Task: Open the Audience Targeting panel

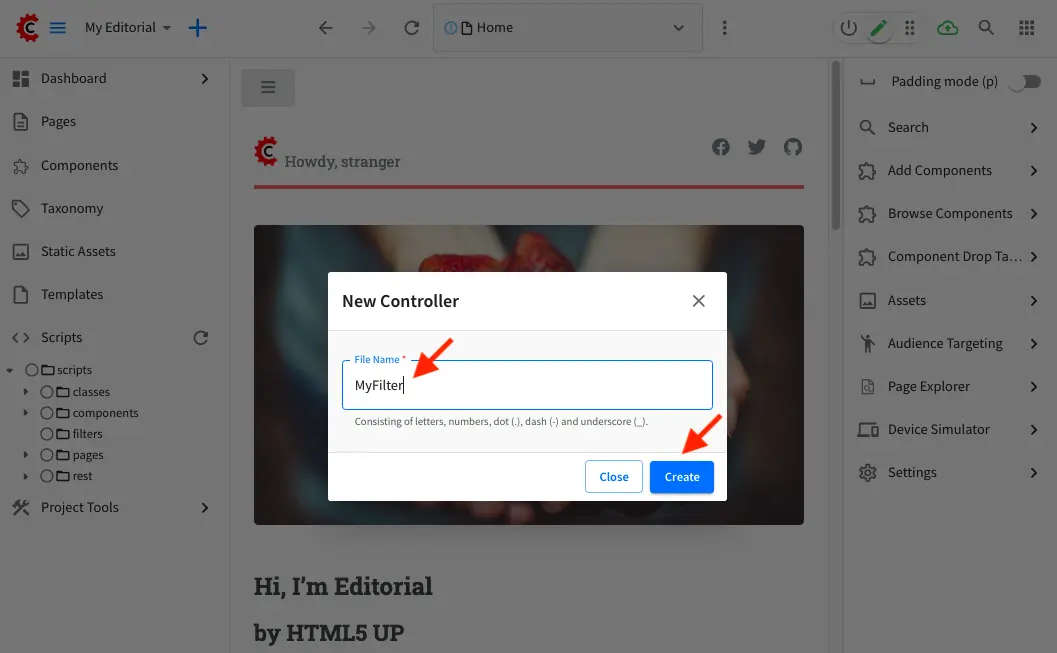Action: [949, 344]
